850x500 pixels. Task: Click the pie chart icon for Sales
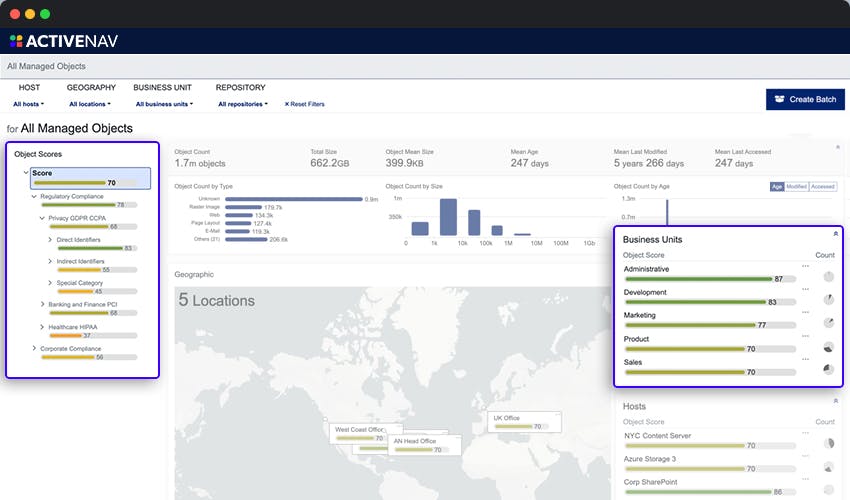[x=828, y=369]
